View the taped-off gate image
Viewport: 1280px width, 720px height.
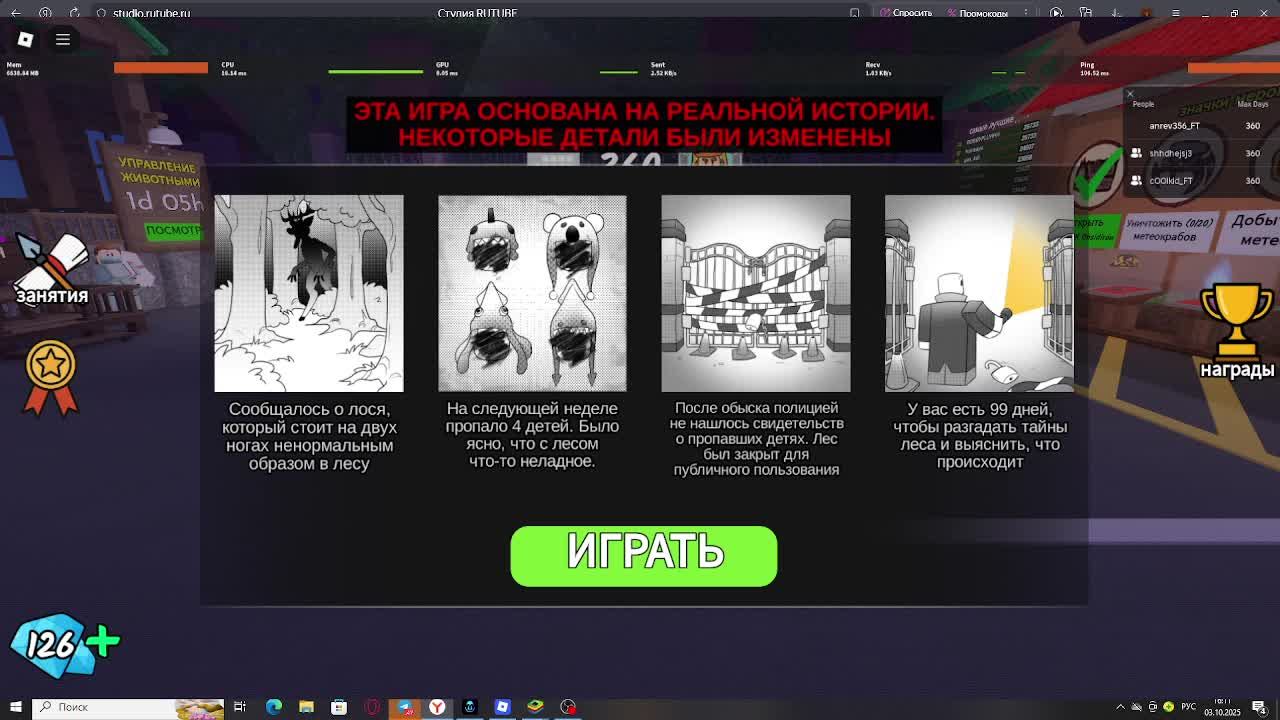(x=756, y=293)
